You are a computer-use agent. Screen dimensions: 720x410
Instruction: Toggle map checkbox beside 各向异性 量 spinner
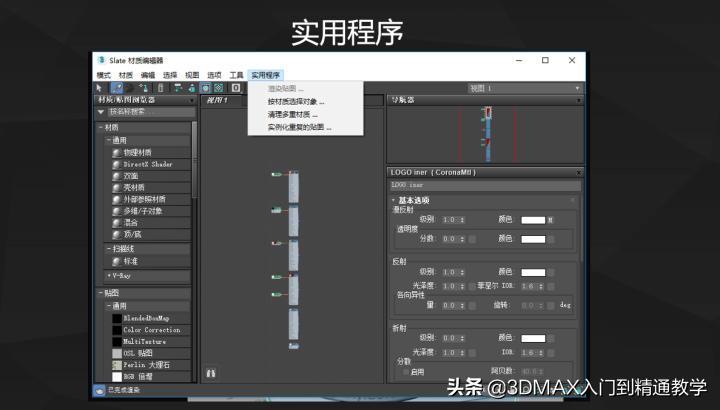(472, 305)
